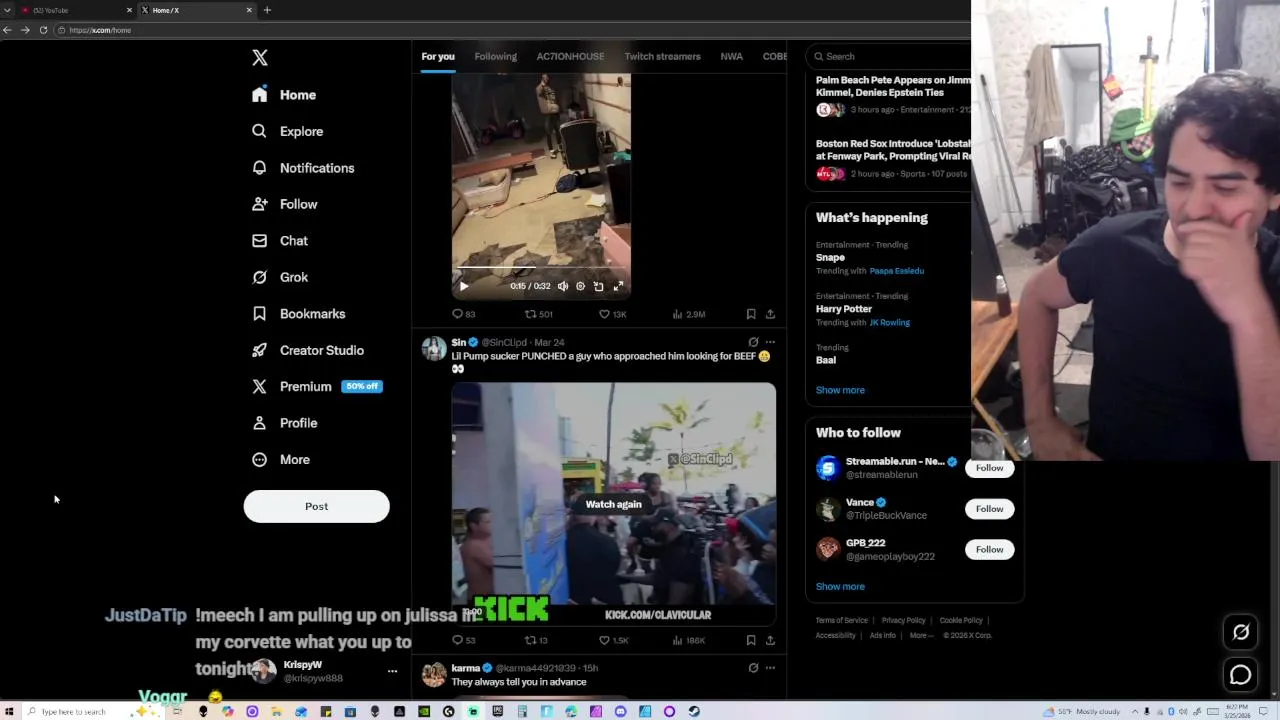Click Show more under What's happening
1280x720 pixels.
pyautogui.click(x=840, y=390)
